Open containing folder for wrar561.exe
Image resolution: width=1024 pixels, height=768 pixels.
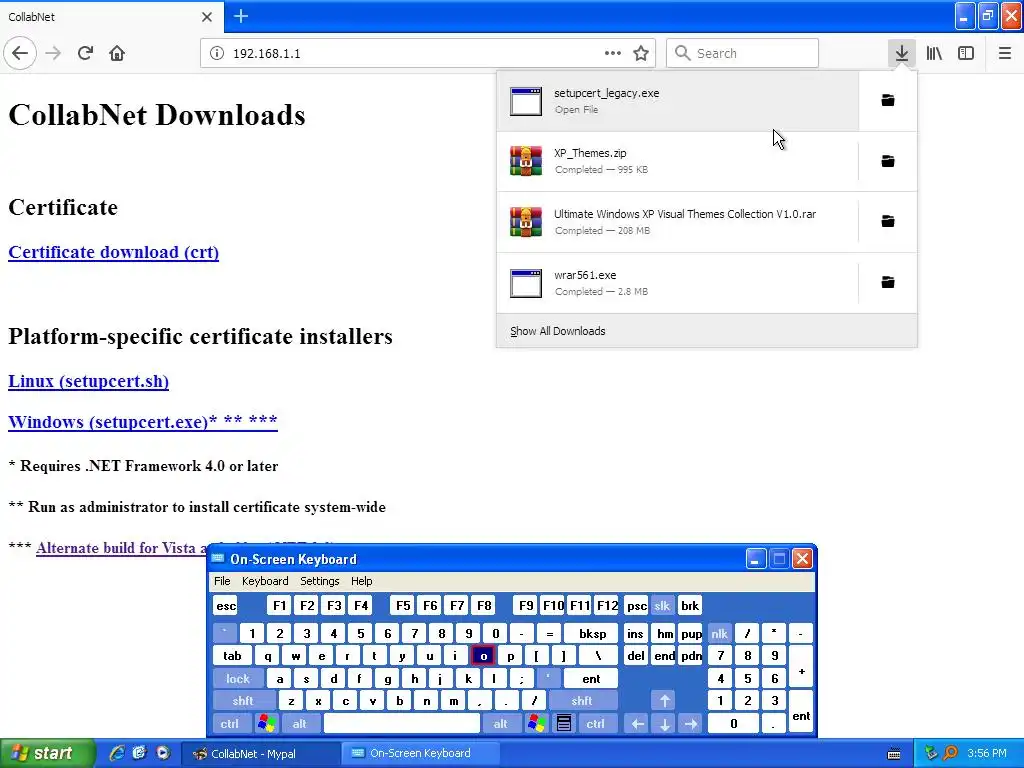(x=888, y=282)
